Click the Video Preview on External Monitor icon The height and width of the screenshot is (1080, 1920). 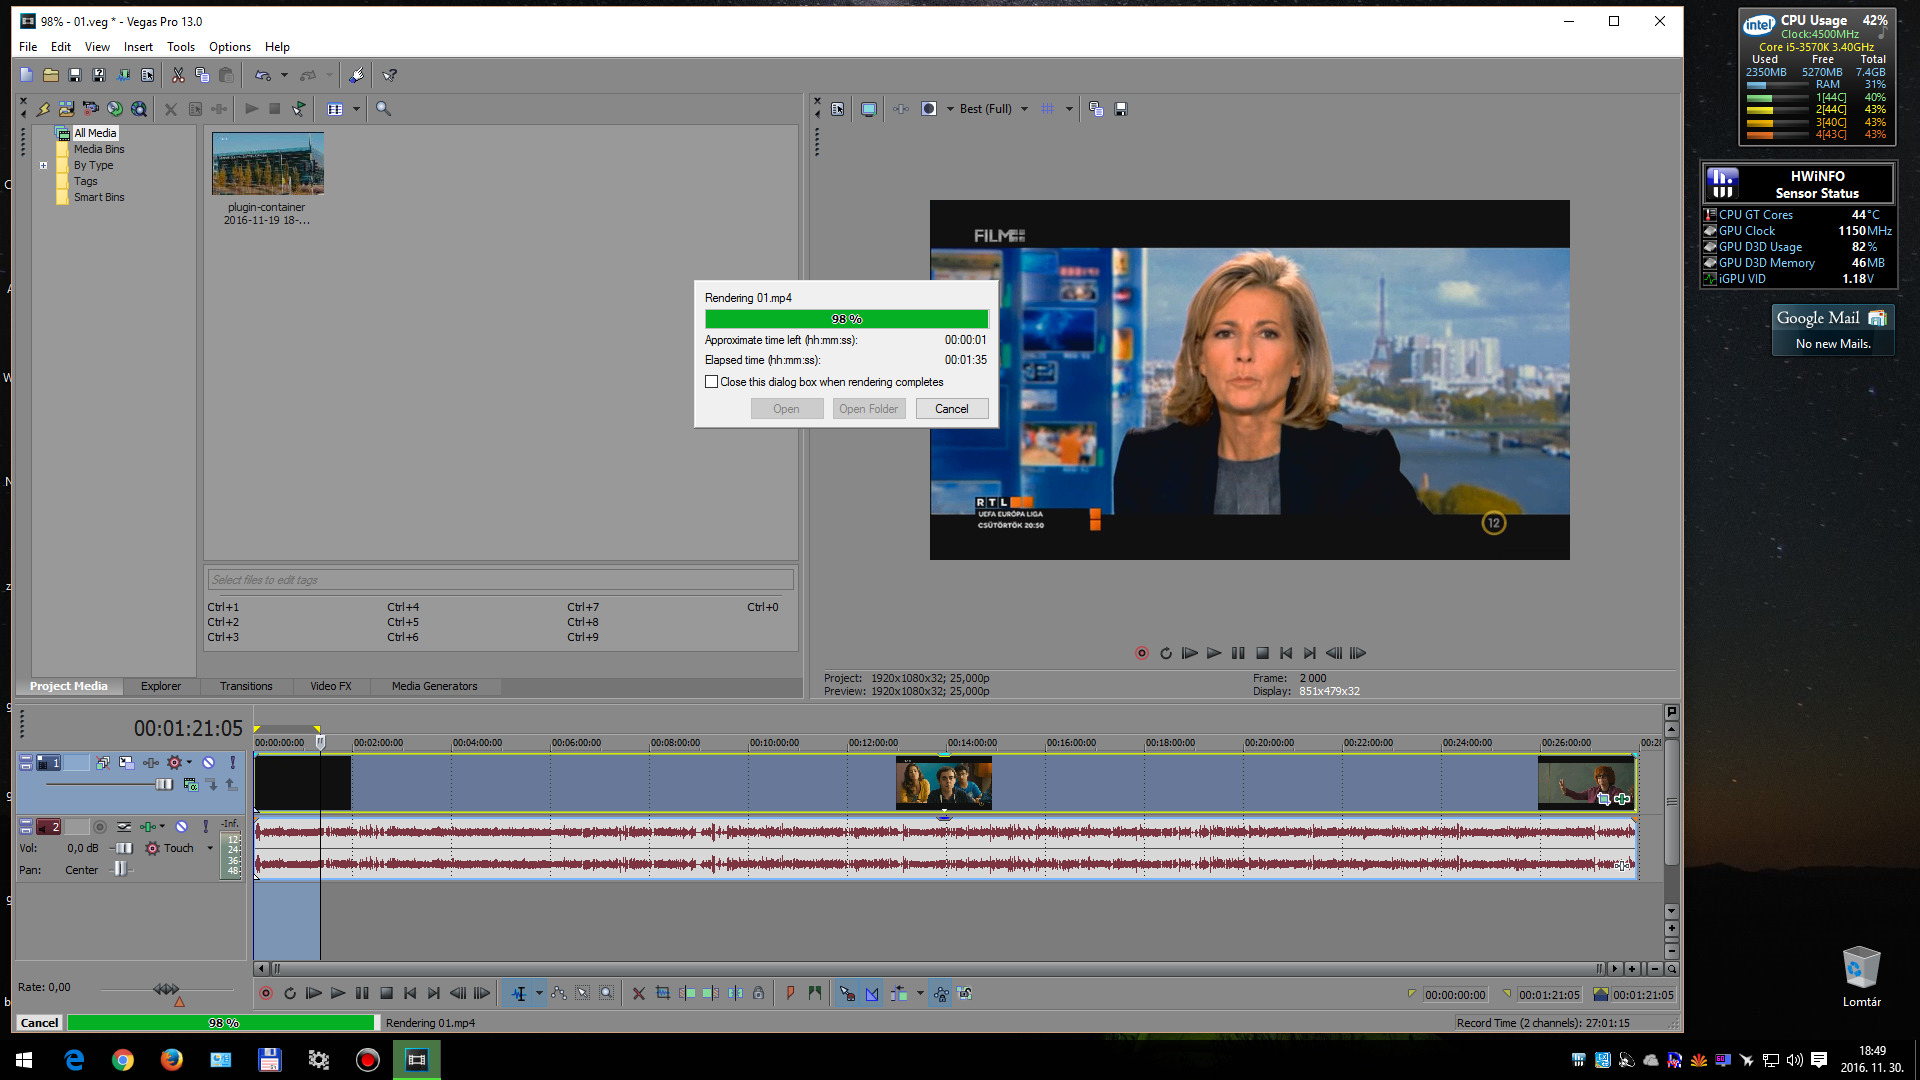pos(869,109)
